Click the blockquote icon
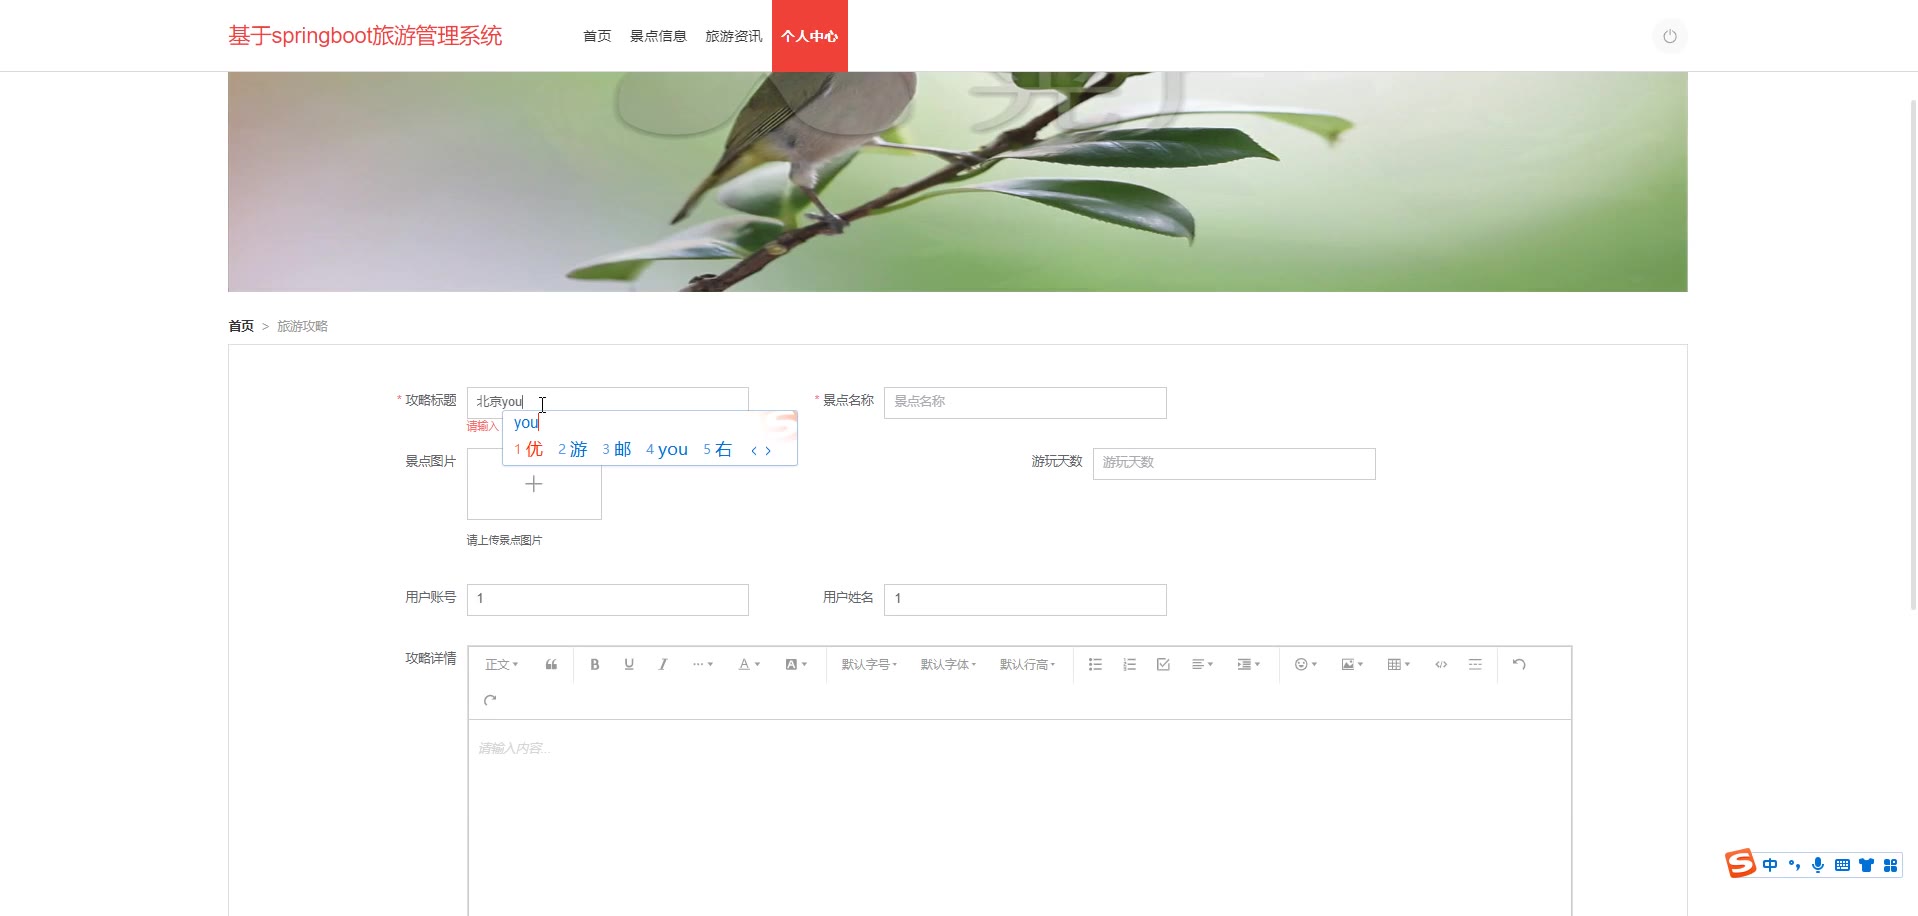 coord(551,665)
